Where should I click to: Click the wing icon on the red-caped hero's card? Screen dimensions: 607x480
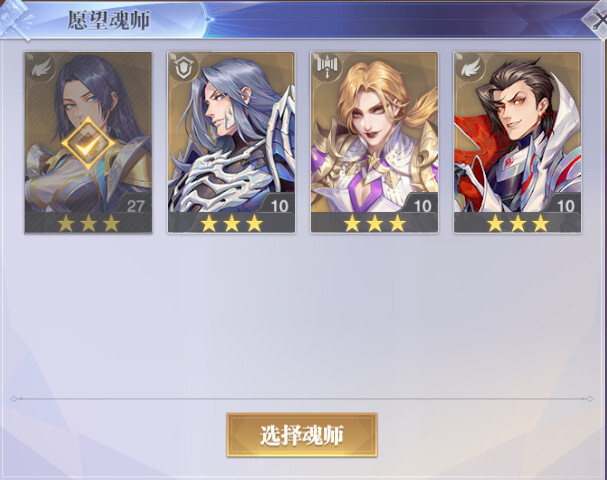tap(471, 68)
